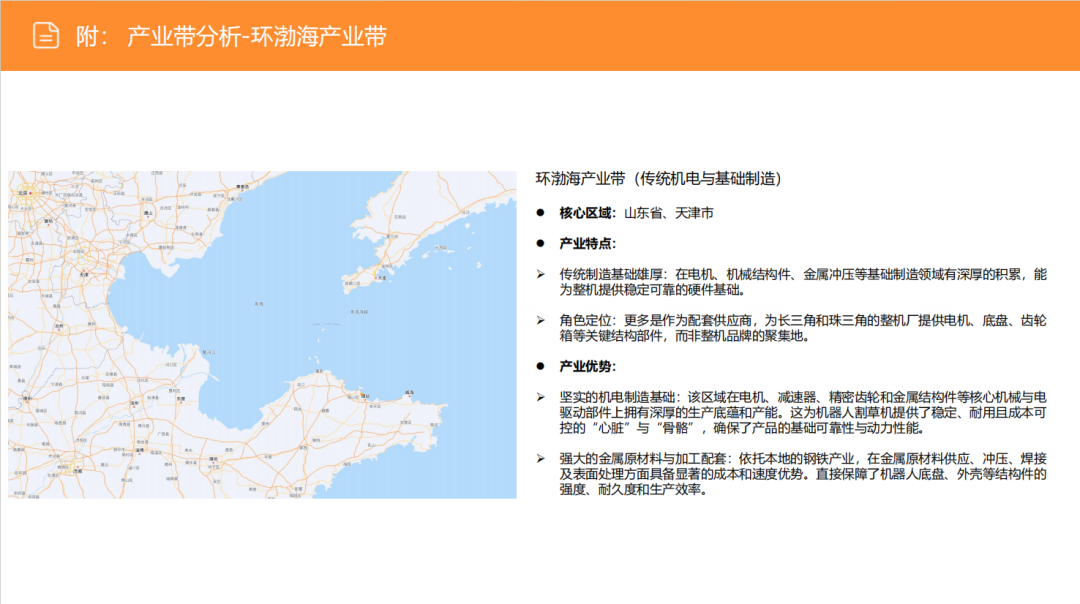Select the bullet next to 产业特点

coord(540,241)
